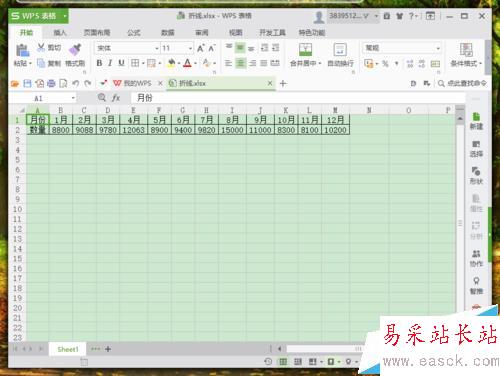This screenshot has height=376, width=500.
Task: Click the Paste clipboard icon
Action: click(22, 50)
